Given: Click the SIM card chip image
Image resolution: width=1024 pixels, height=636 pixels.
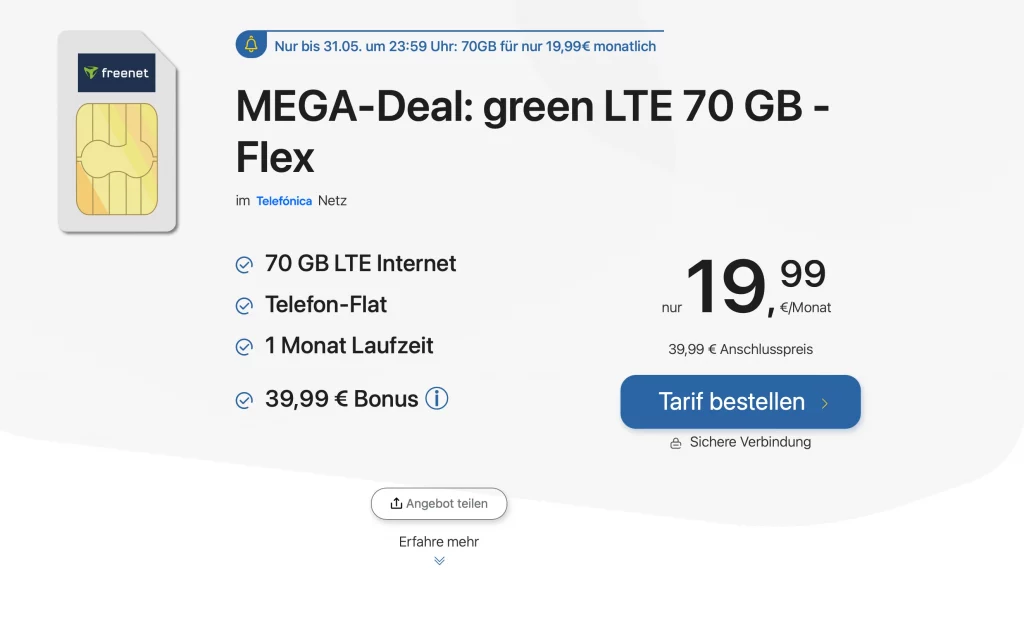Looking at the screenshot, I should [117, 159].
